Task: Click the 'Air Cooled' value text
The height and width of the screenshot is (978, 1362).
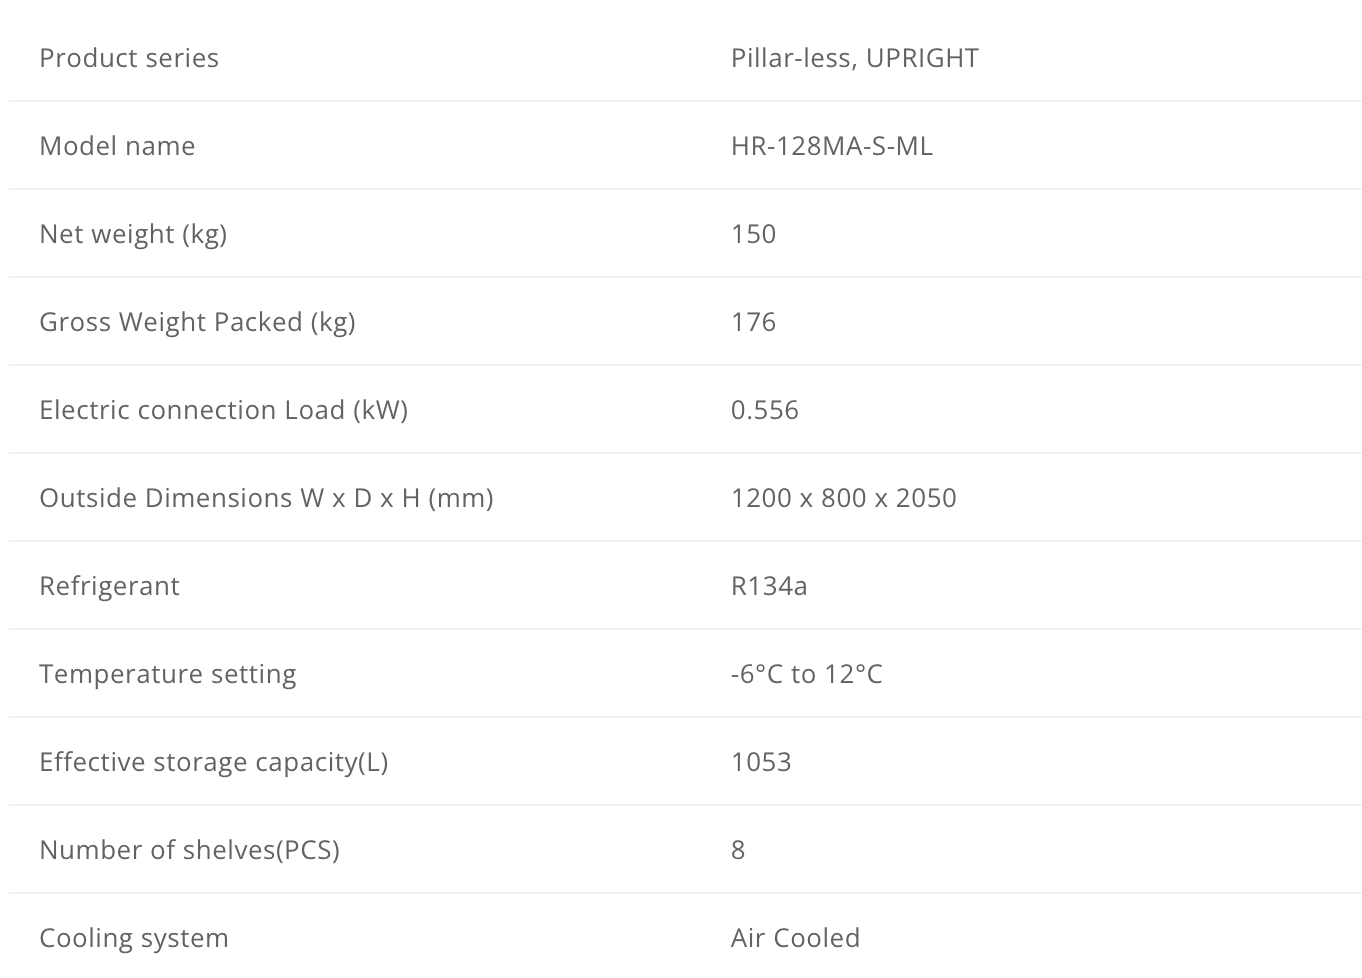Action: click(795, 938)
